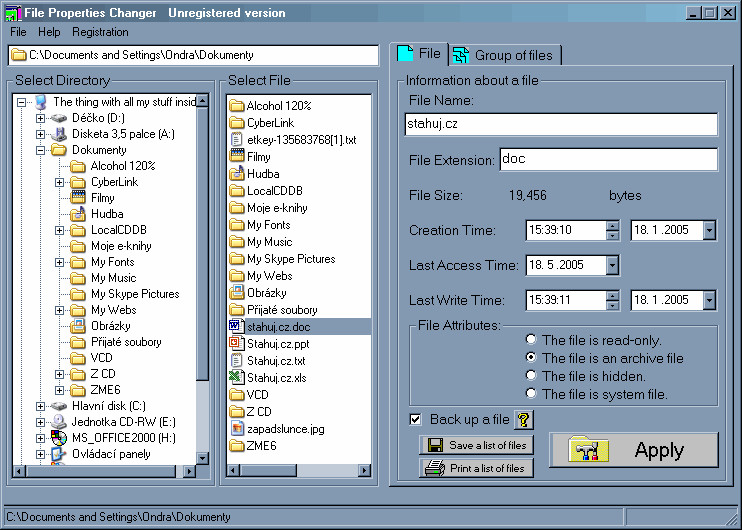Select 'The file is system file' option
Image resolution: width=742 pixels, height=530 pixels.
(x=531, y=393)
